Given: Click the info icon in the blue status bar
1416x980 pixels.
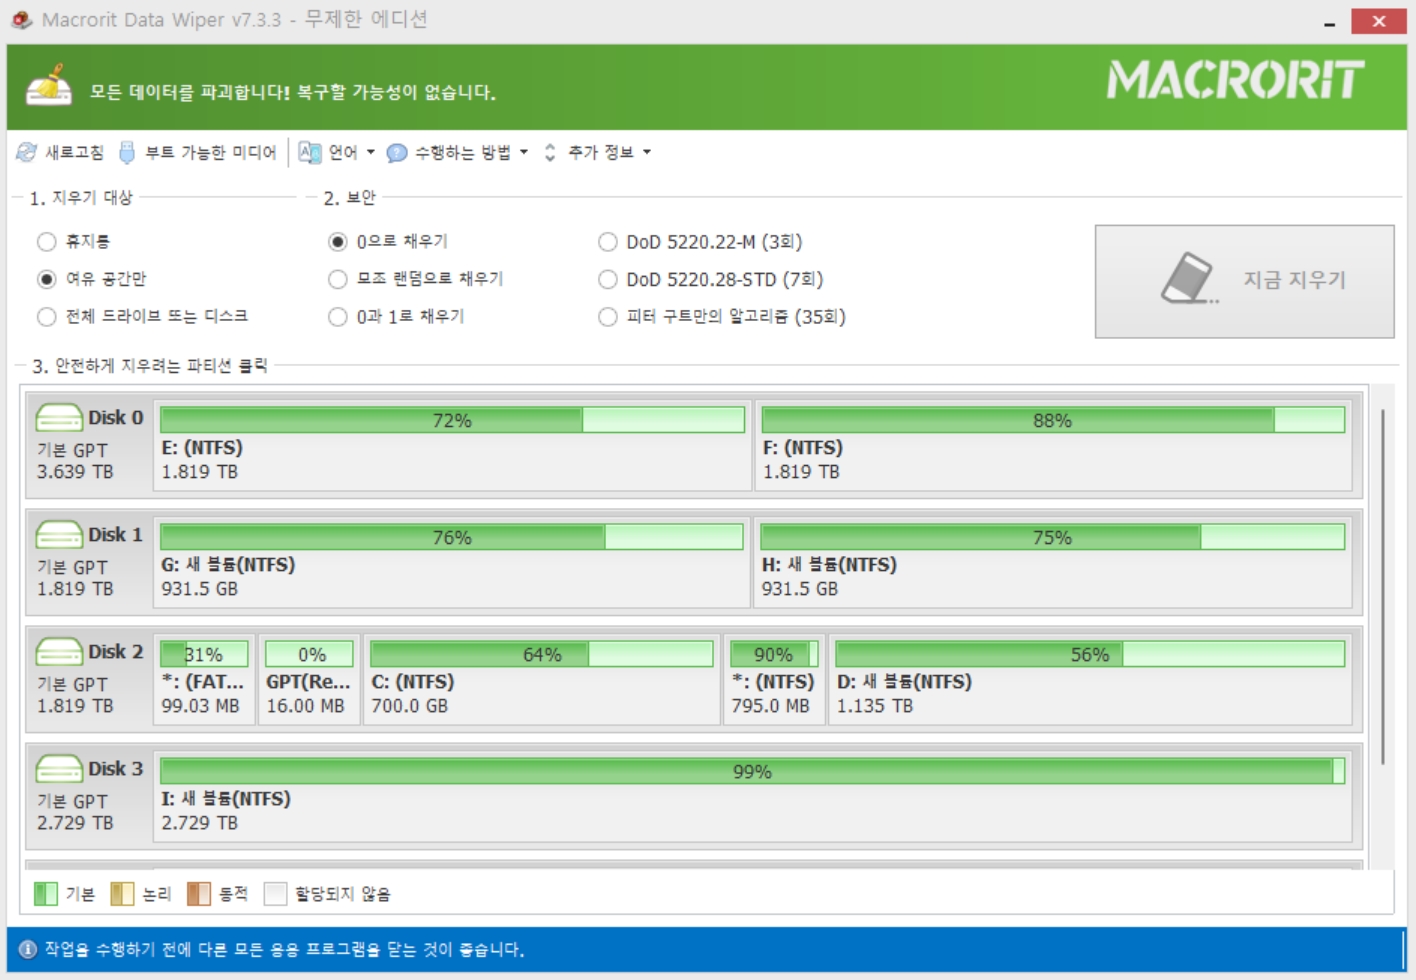Looking at the screenshot, I should pos(28,949).
